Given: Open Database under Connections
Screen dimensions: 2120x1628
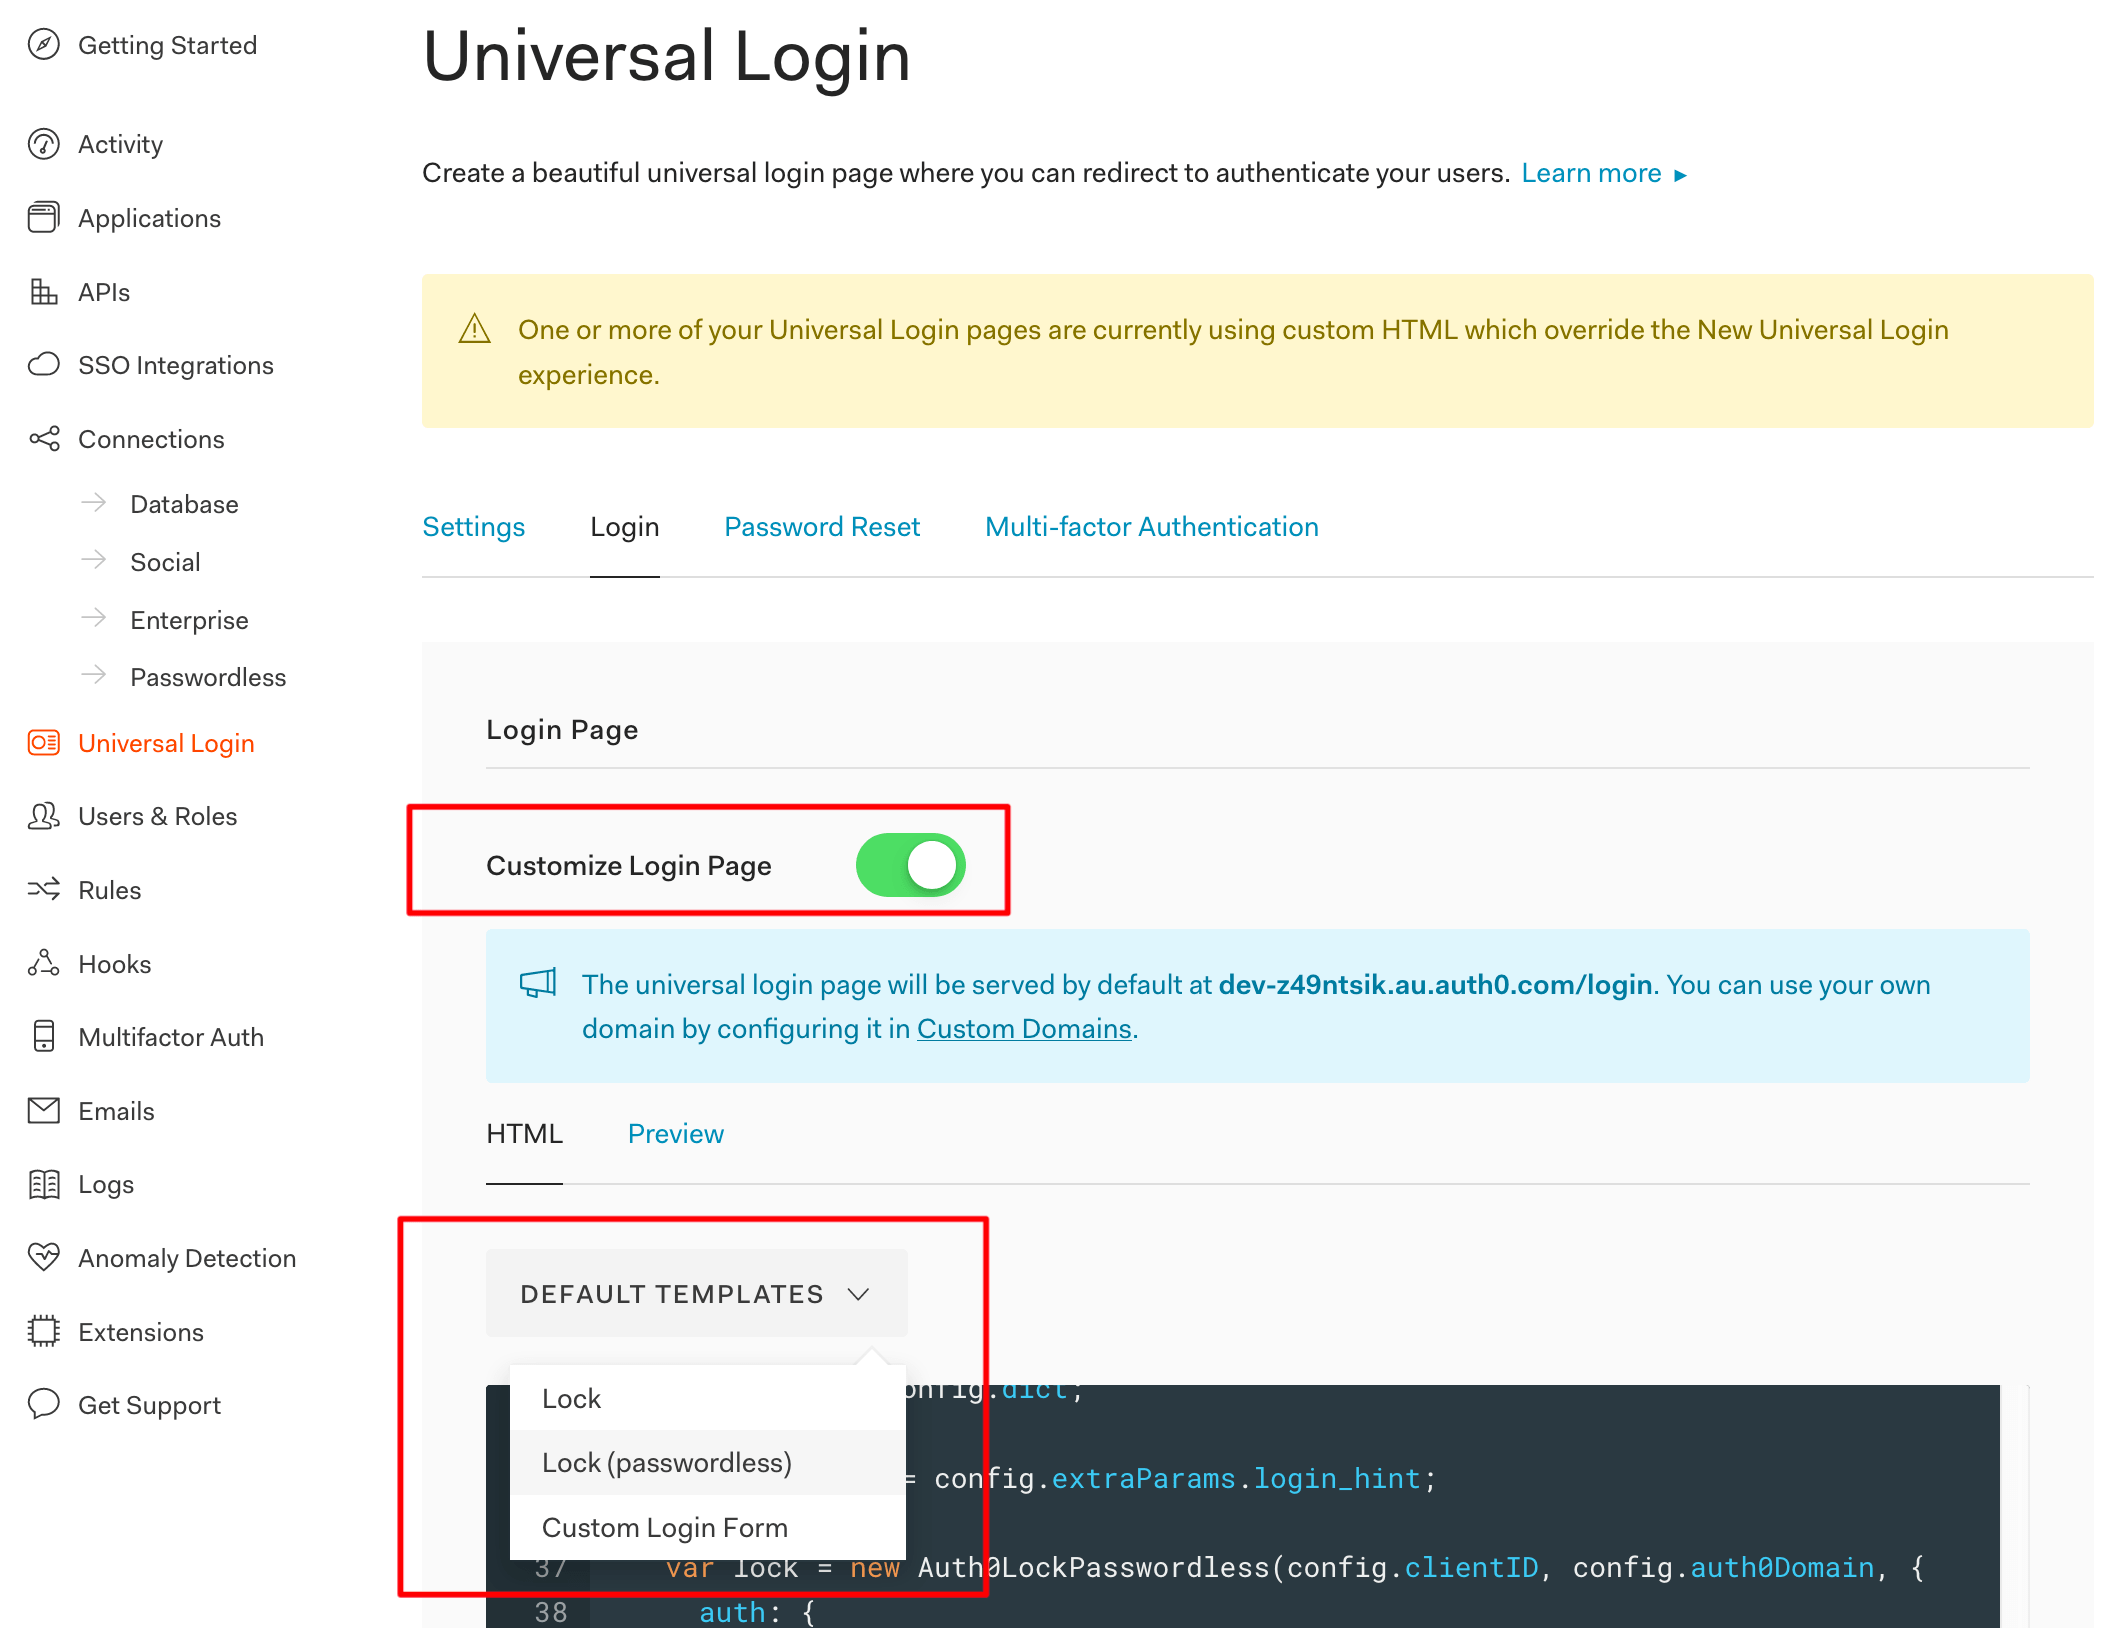Looking at the screenshot, I should [x=184, y=504].
